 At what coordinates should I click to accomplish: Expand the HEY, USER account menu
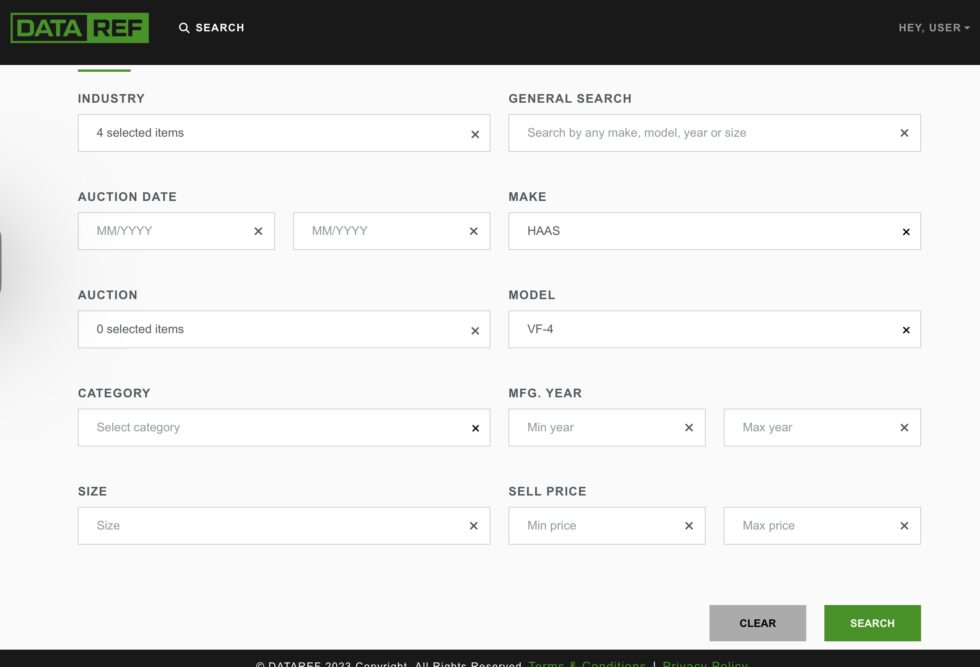(931, 27)
